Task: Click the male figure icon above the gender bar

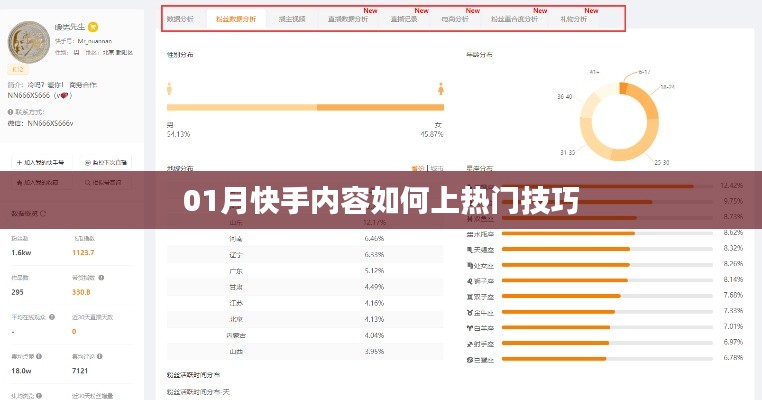Action: [x=169, y=88]
